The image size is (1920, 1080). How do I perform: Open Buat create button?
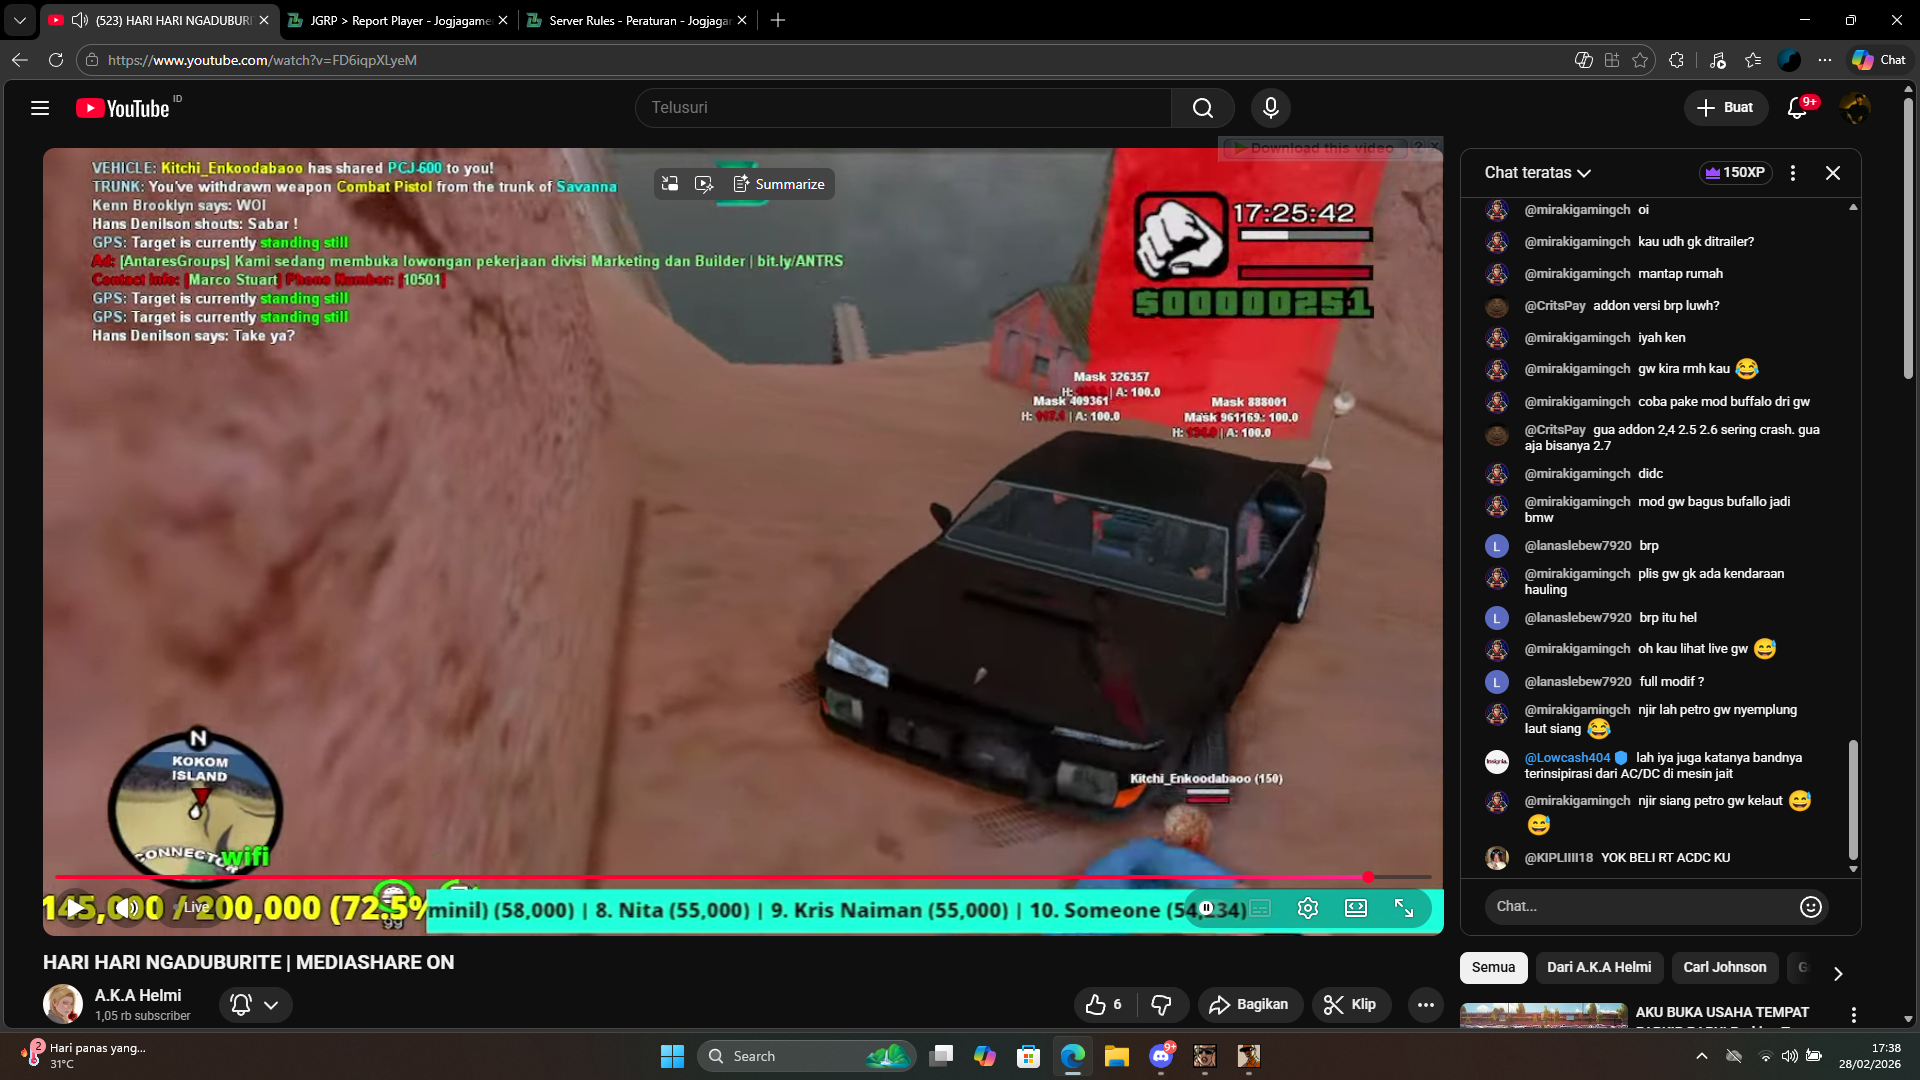[x=1726, y=108]
